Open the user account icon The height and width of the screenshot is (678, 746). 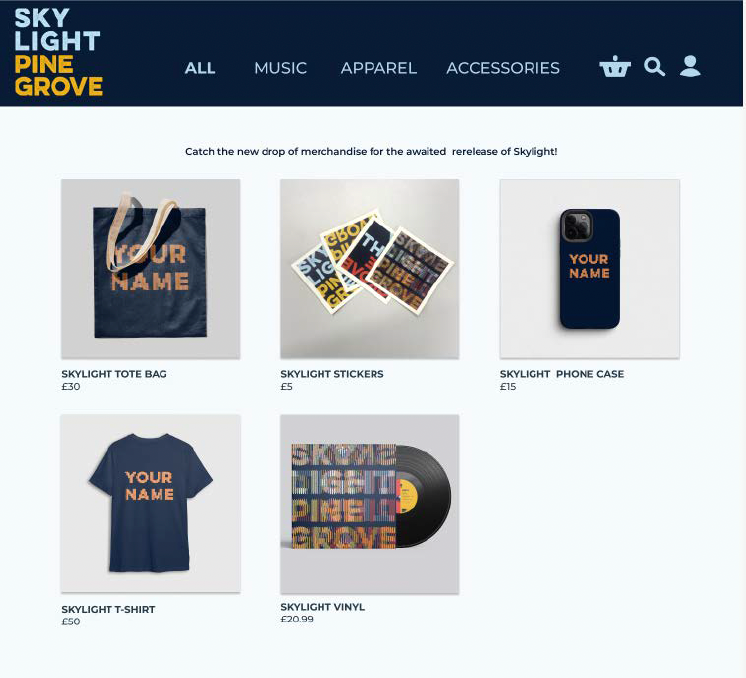(690, 66)
